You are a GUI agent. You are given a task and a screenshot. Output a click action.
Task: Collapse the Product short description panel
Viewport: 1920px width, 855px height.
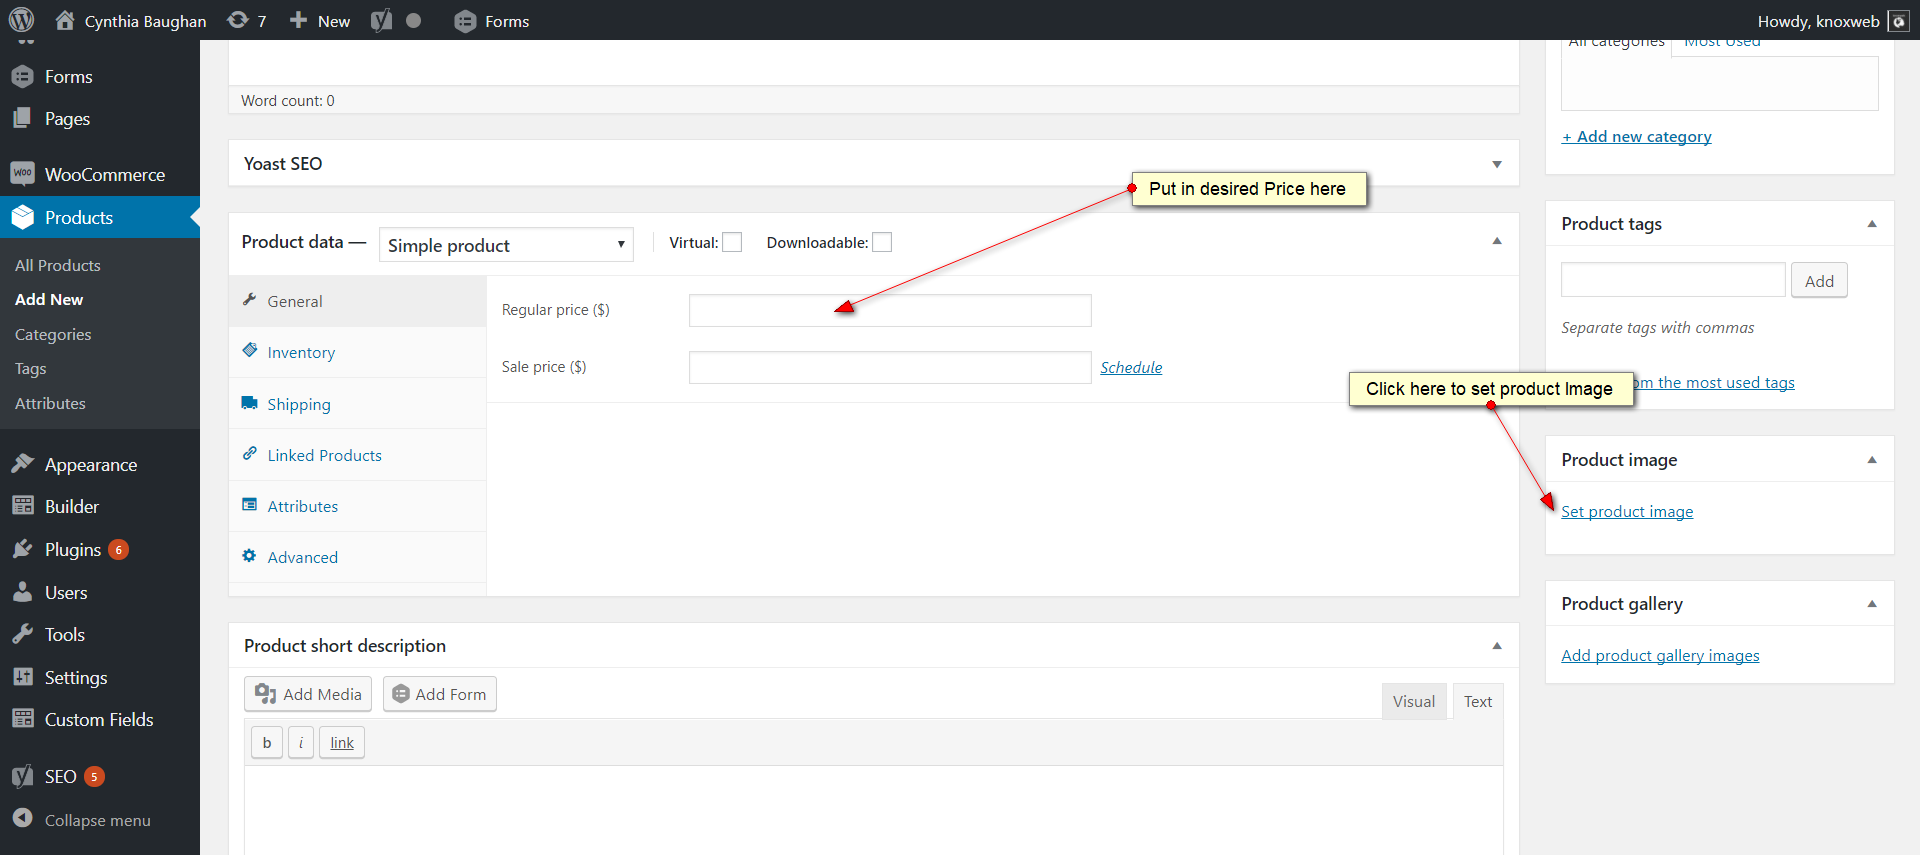(x=1497, y=646)
